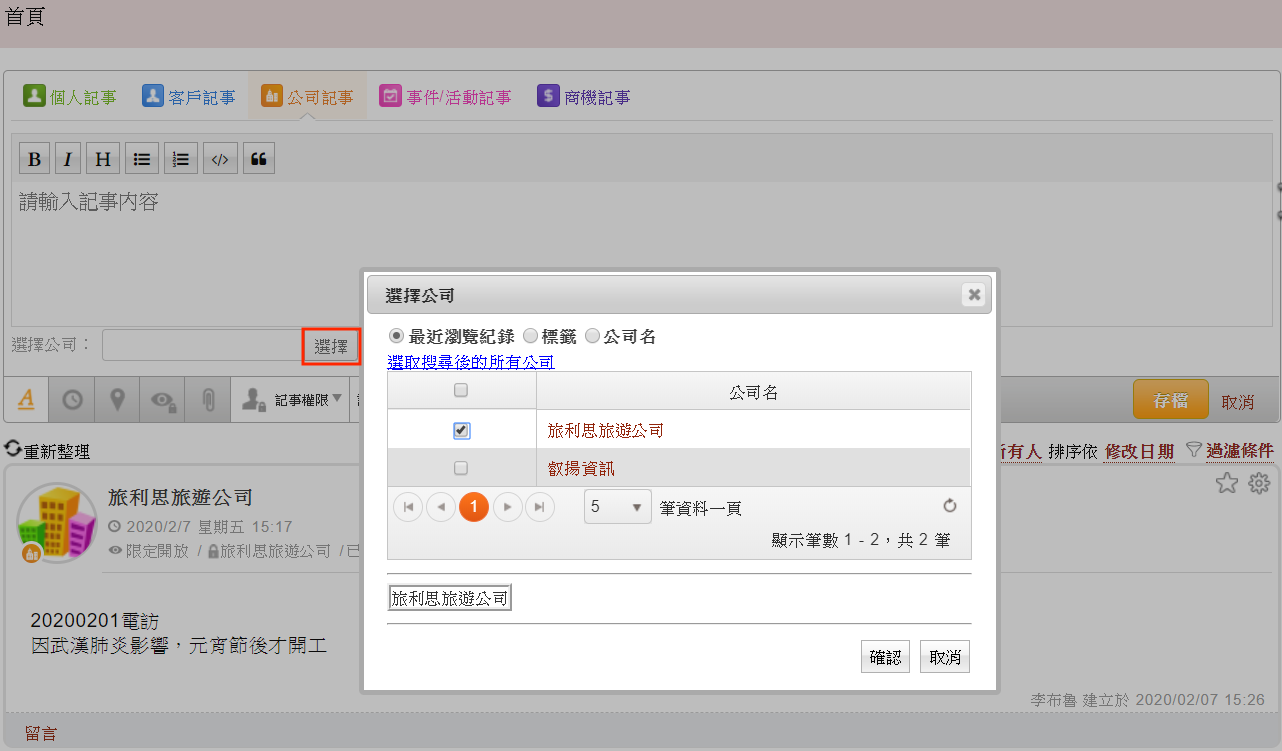Viewport: 1282px width, 751px height.
Task: Uncheck the 旅利思旅遊公司 checkbox
Action: (x=461, y=430)
